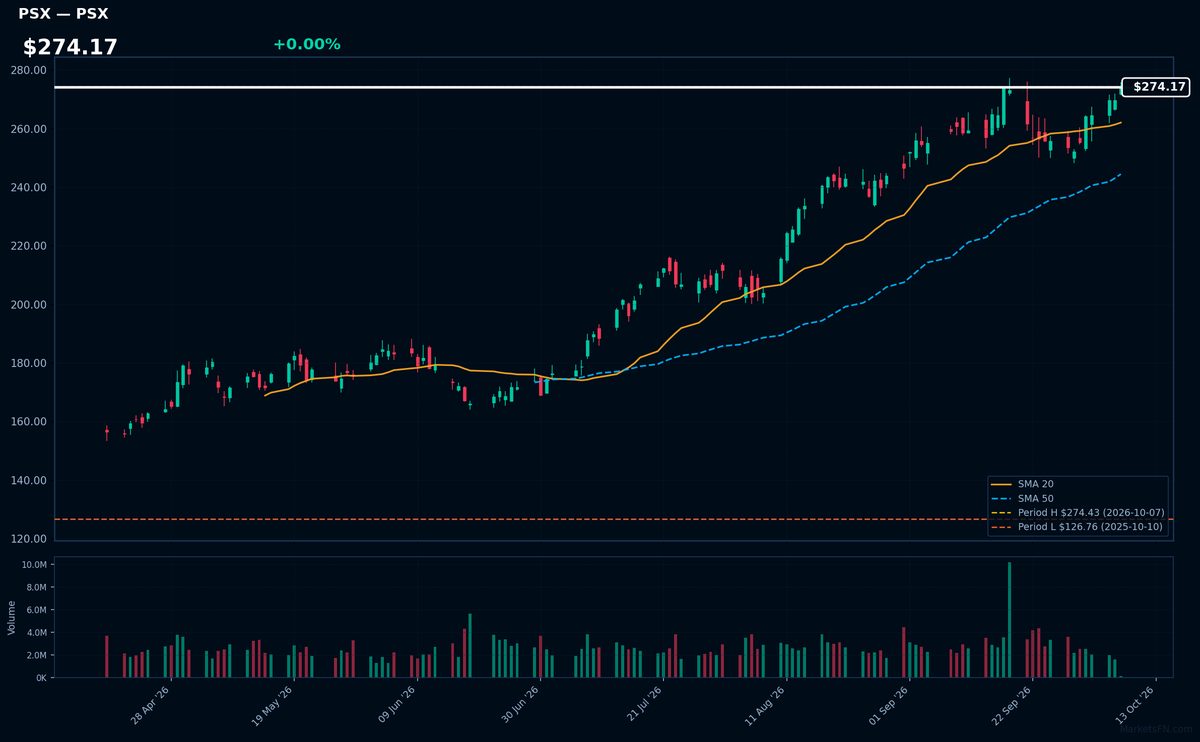Click the Volume axis title
The width and height of the screenshot is (1200, 742).
pyautogui.click(x=11, y=617)
